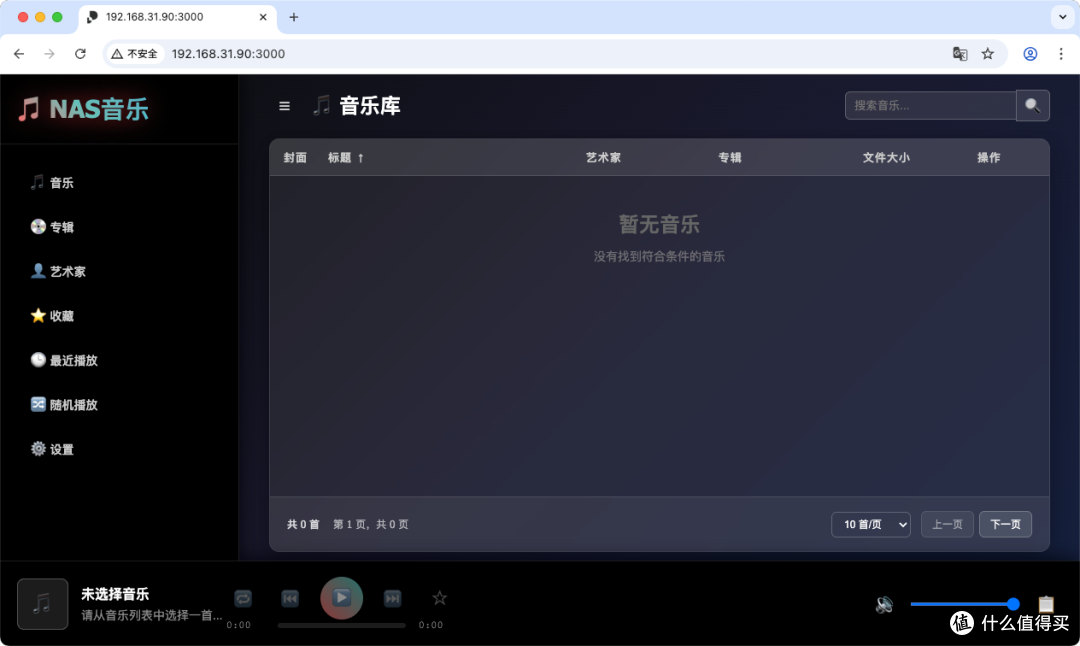Viewport: 1080px width, 646px height.
Task: Toggle the sidebar with the hamburger icon
Action: 284,106
